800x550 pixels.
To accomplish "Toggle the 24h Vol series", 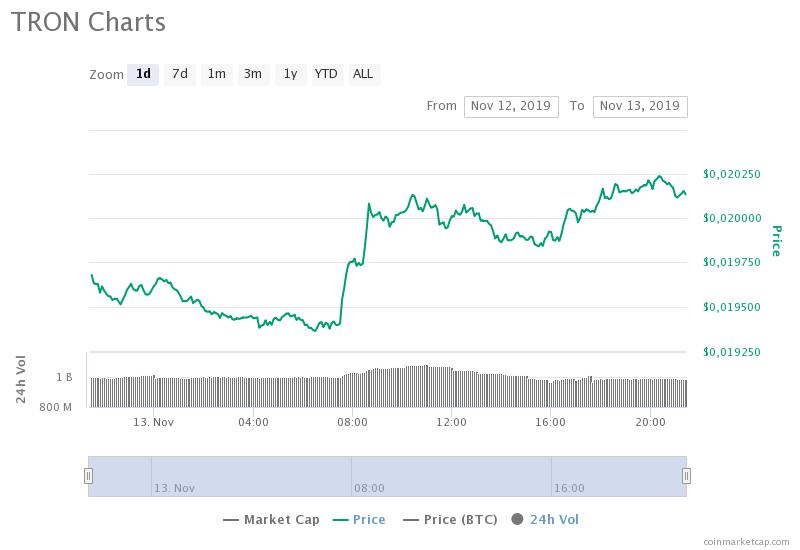I will (545, 520).
